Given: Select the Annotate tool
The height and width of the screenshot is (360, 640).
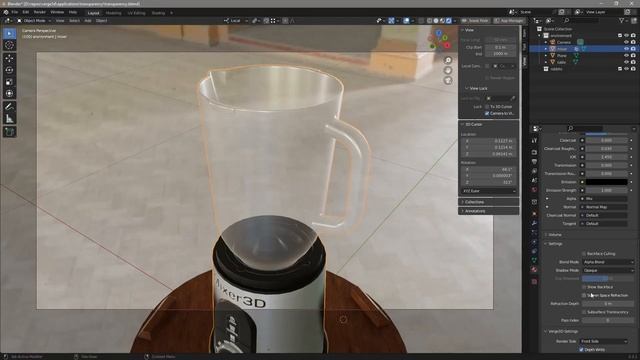Looking at the screenshot, I should [x=9, y=107].
